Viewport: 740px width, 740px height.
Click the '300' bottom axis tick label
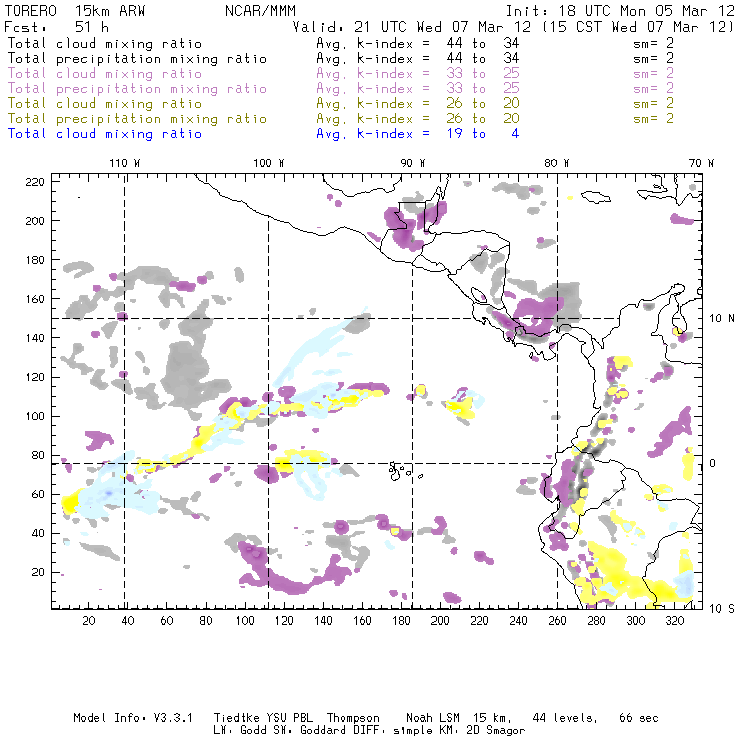click(x=636, y=621)
